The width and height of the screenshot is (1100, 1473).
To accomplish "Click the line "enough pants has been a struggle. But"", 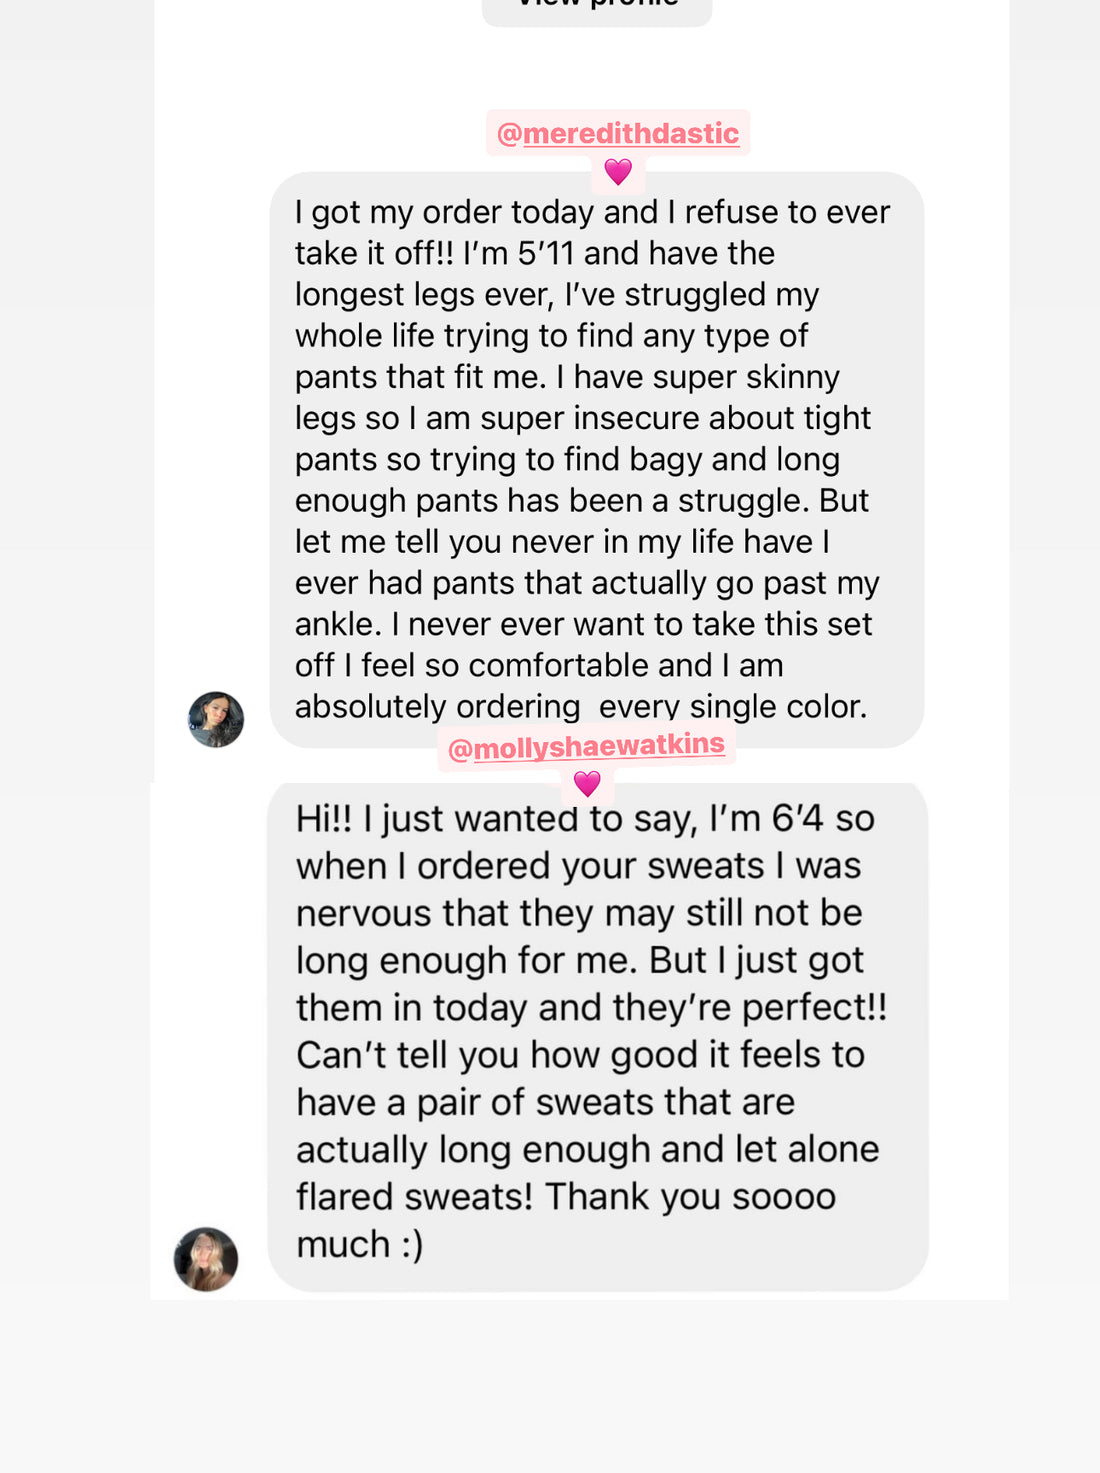I will click(582, 500).
